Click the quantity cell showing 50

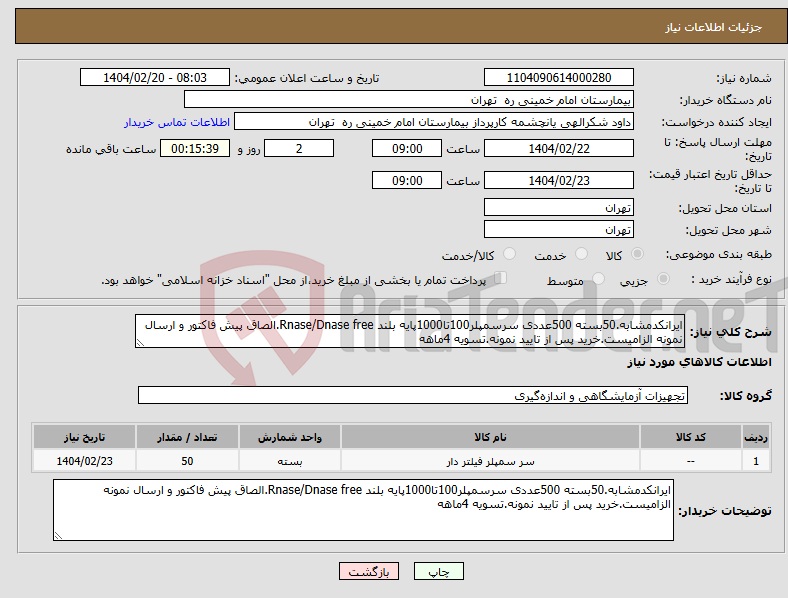click(x=187, y=461)
